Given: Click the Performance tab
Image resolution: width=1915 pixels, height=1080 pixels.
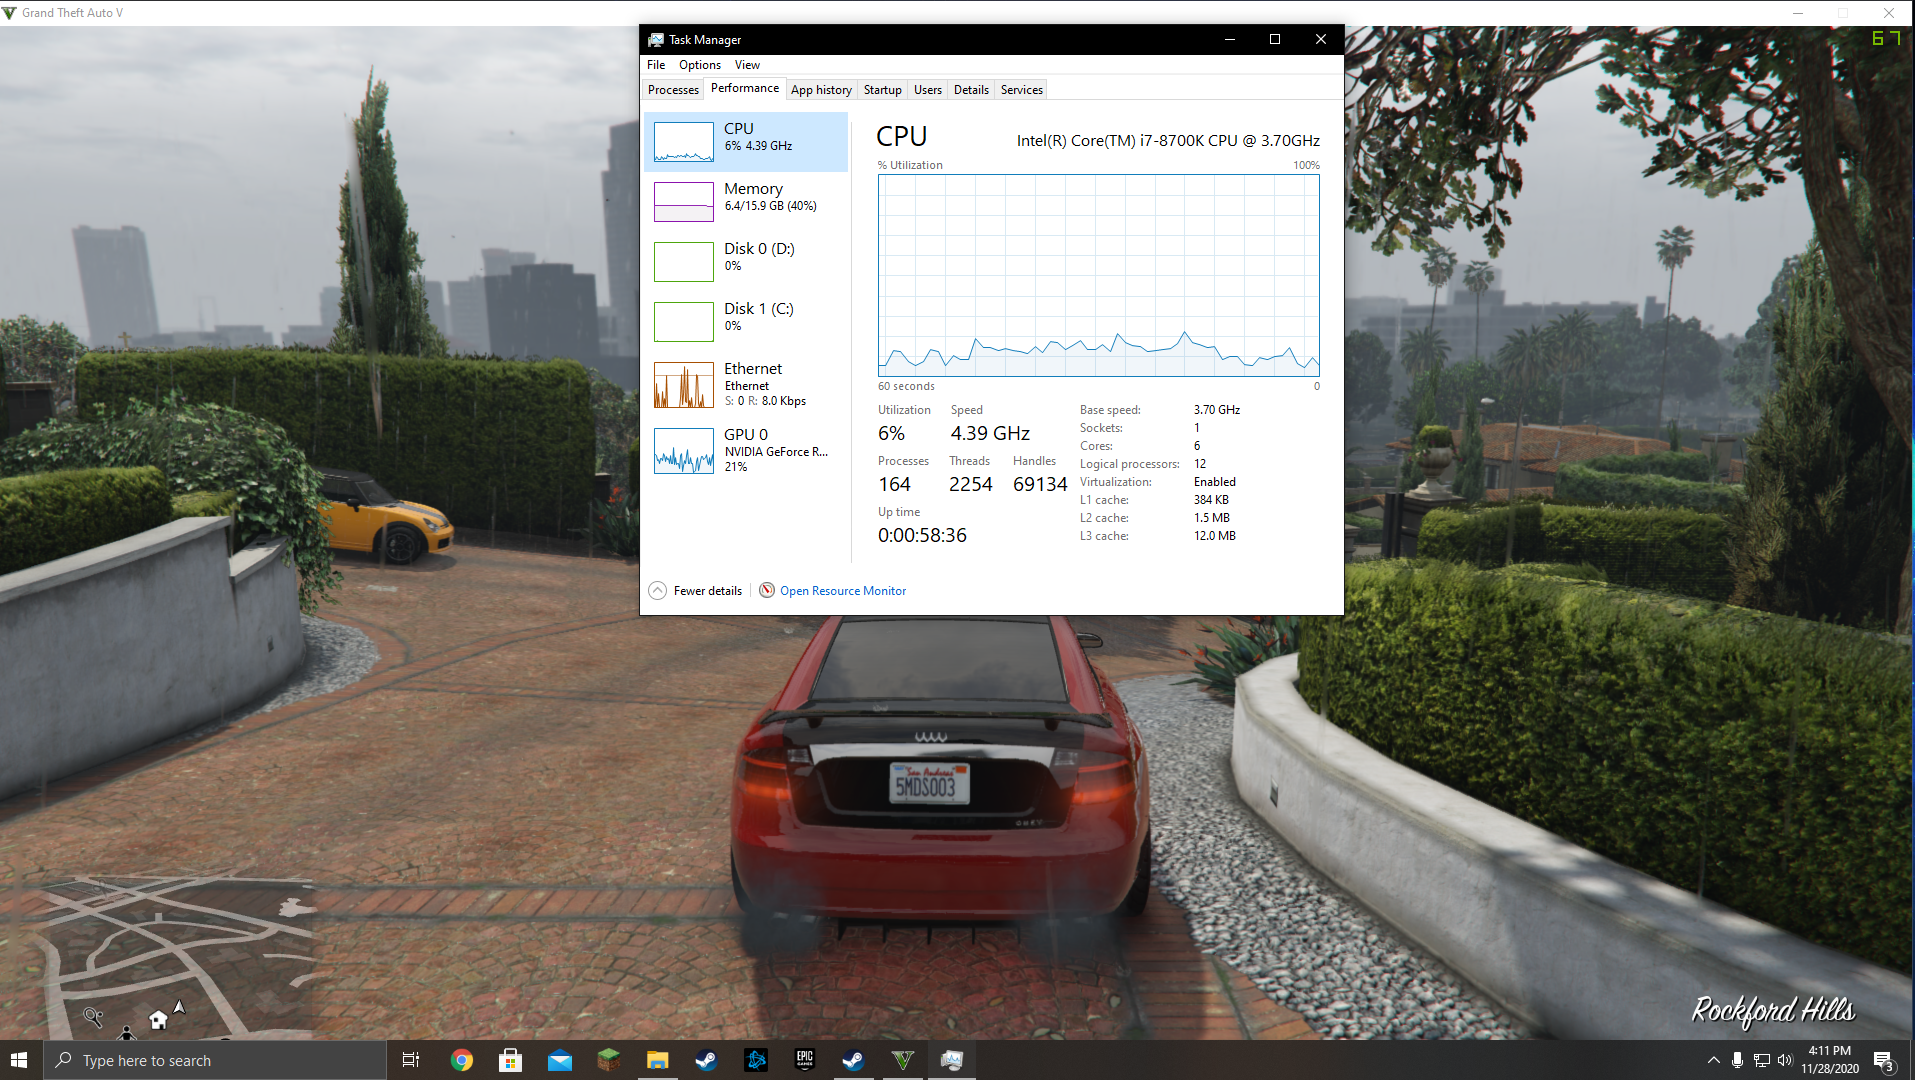Looking at the screenshot, I should coord(744,88).
